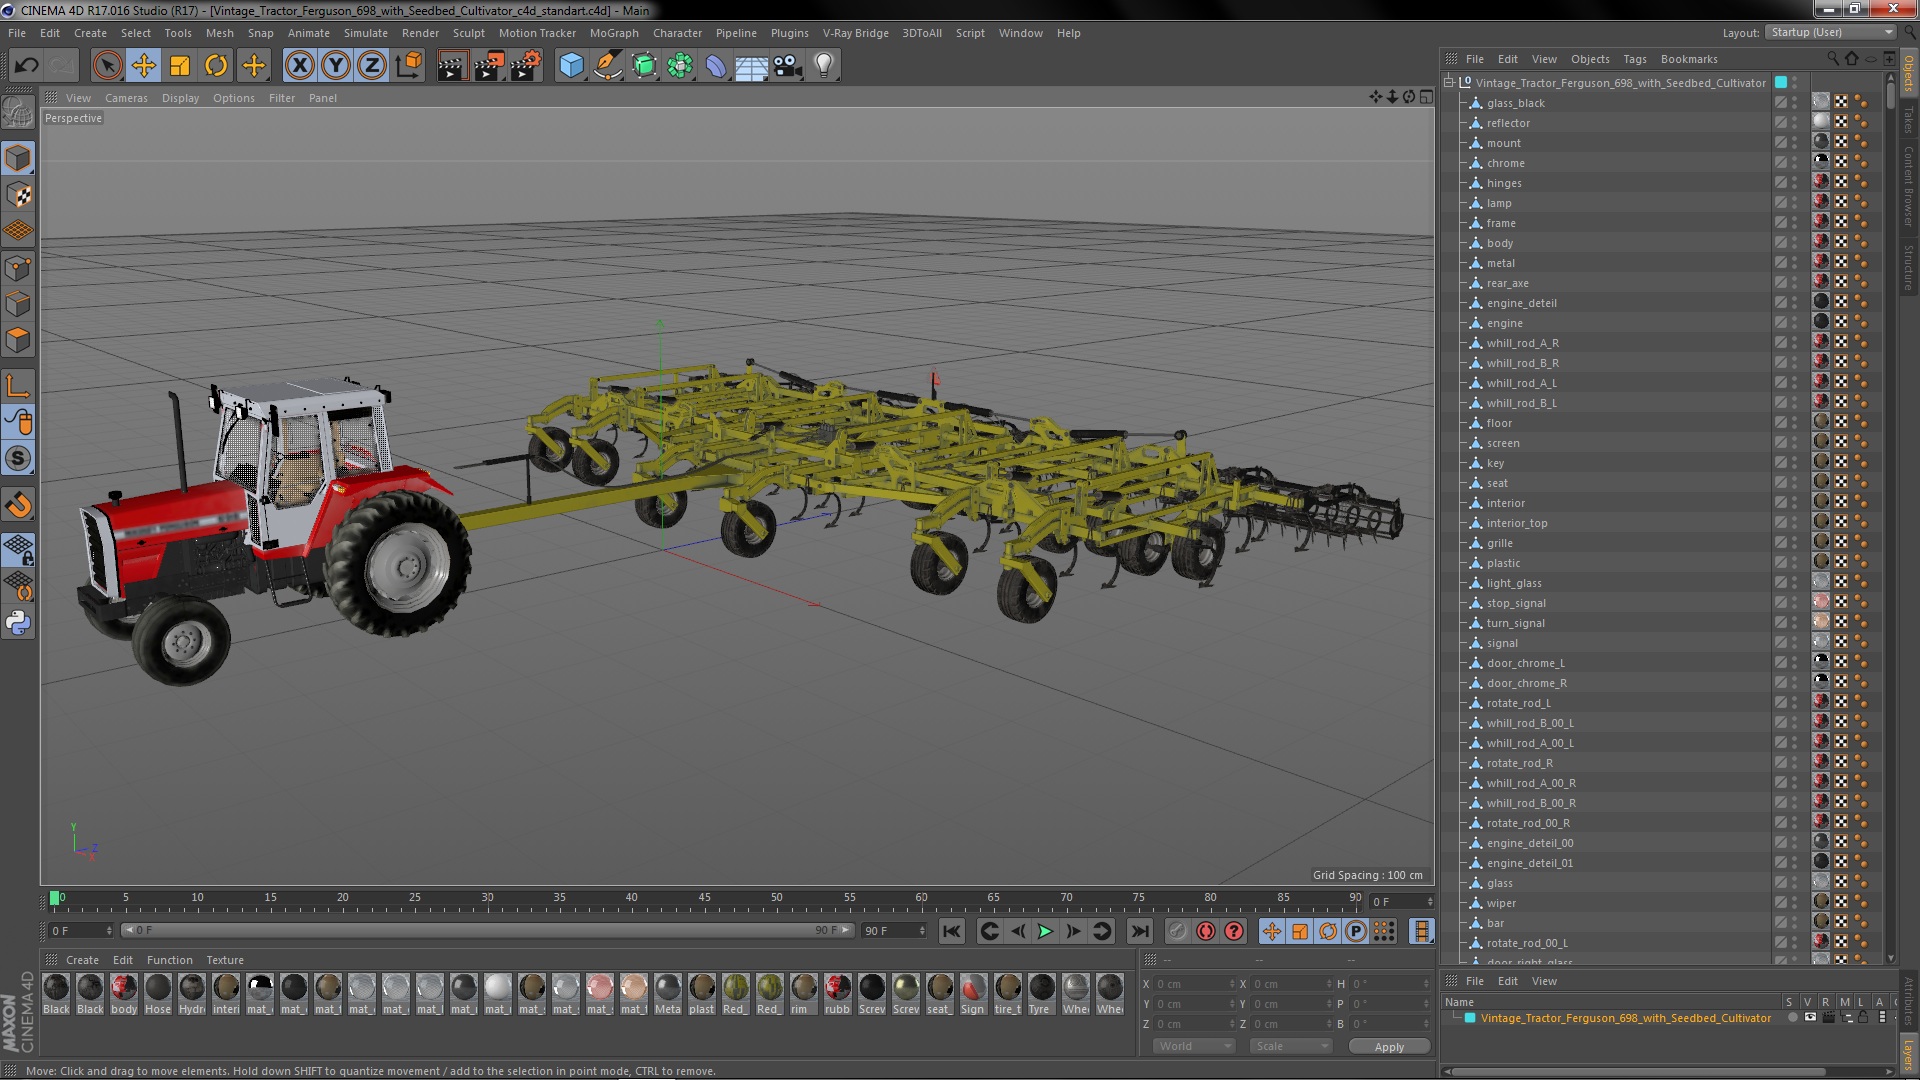Open the Structure side tab
This screenshot has width=1920, height=1080.
coord(1909,267)
